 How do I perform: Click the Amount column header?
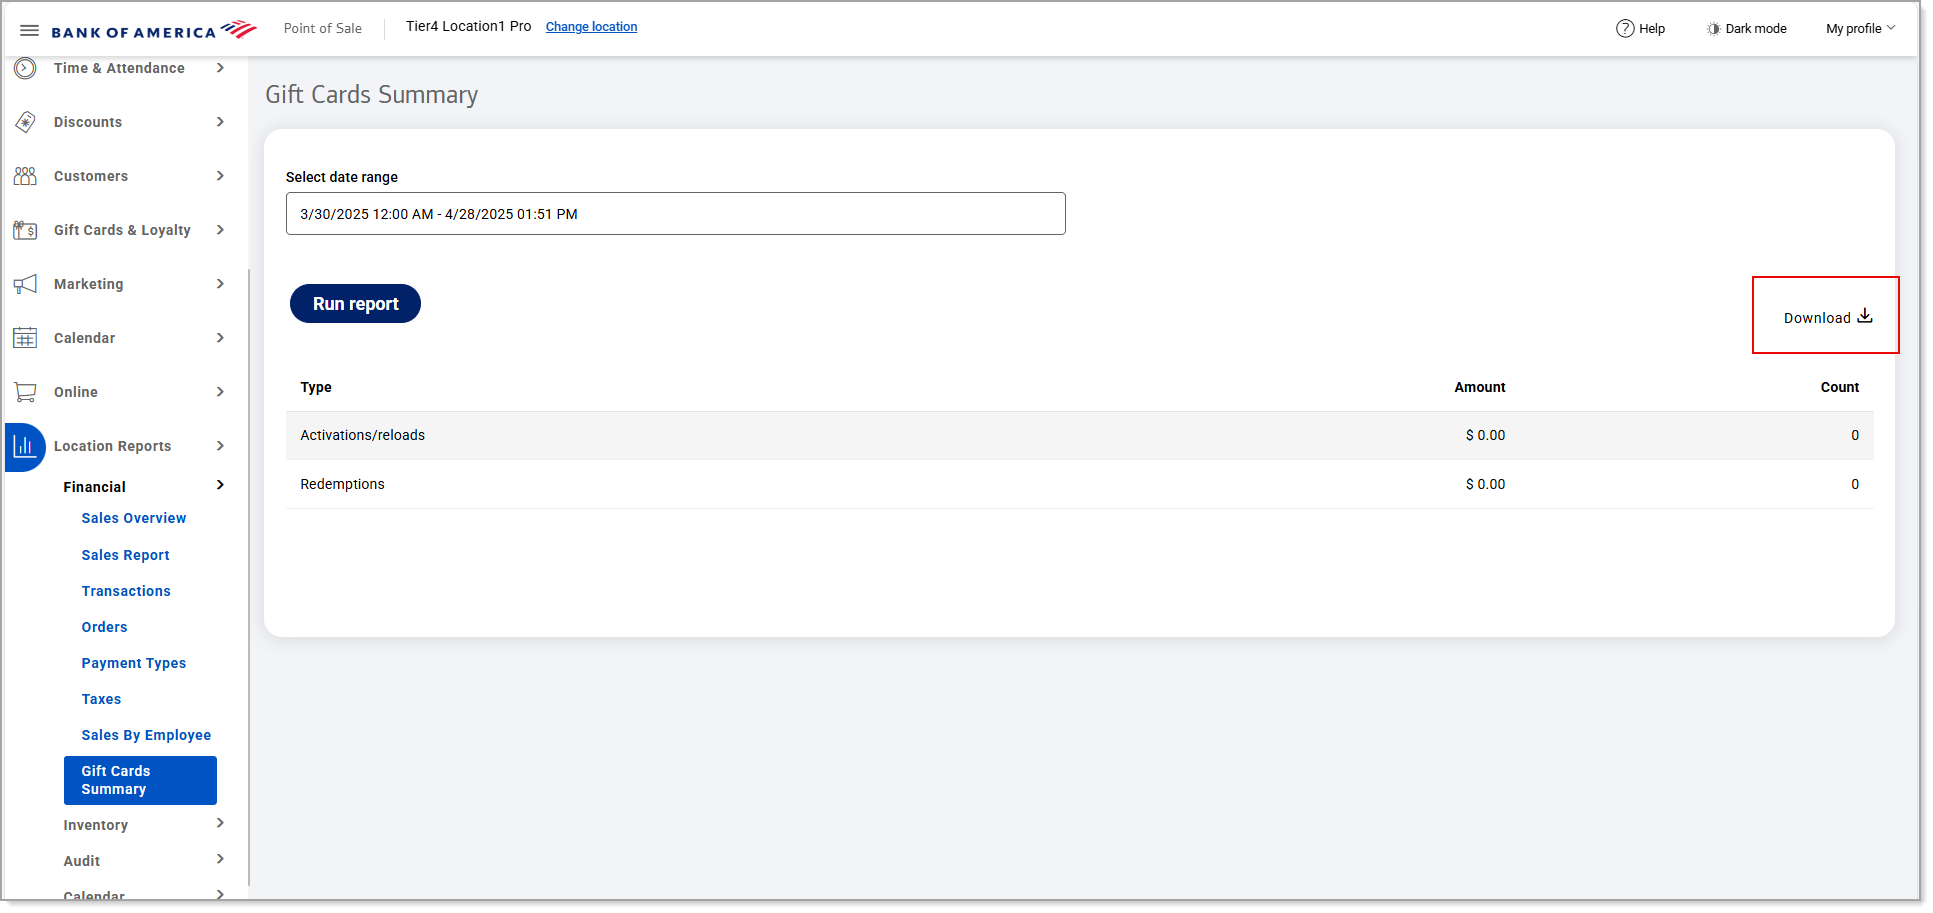(x=1480, y=387)
